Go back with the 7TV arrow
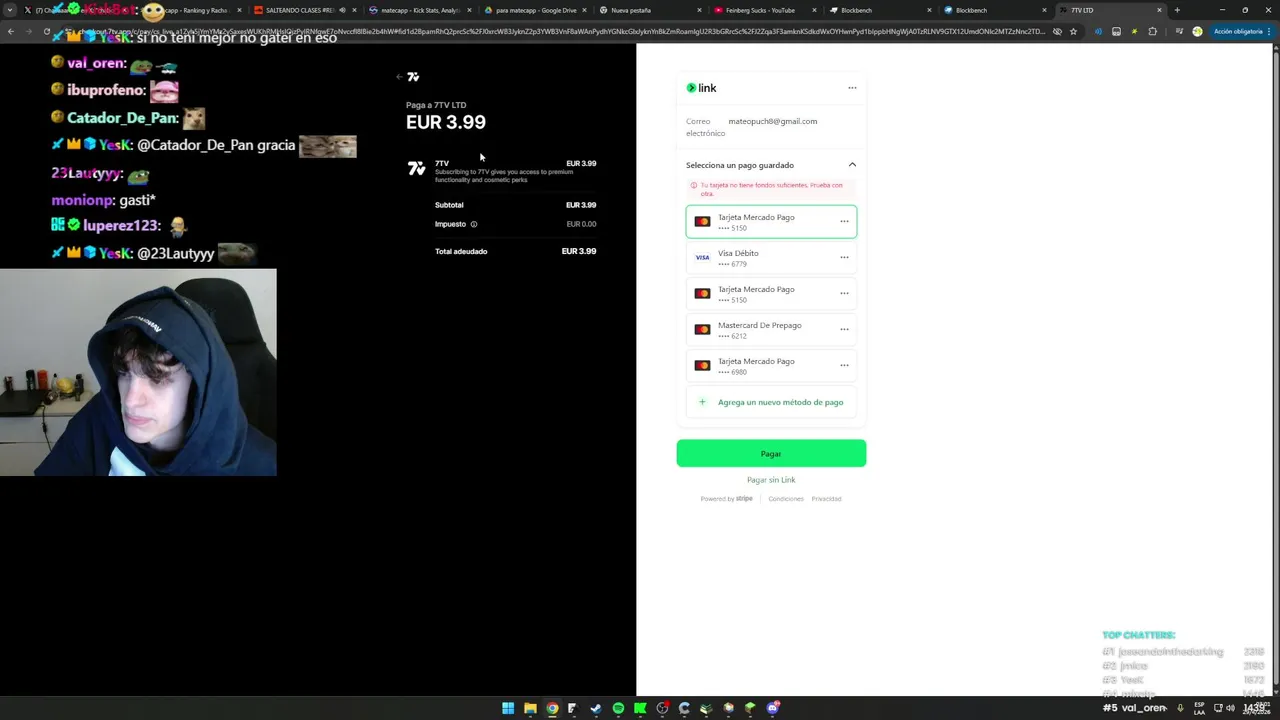The height and width of the screenshot is (720, 1280). [399, 77]
